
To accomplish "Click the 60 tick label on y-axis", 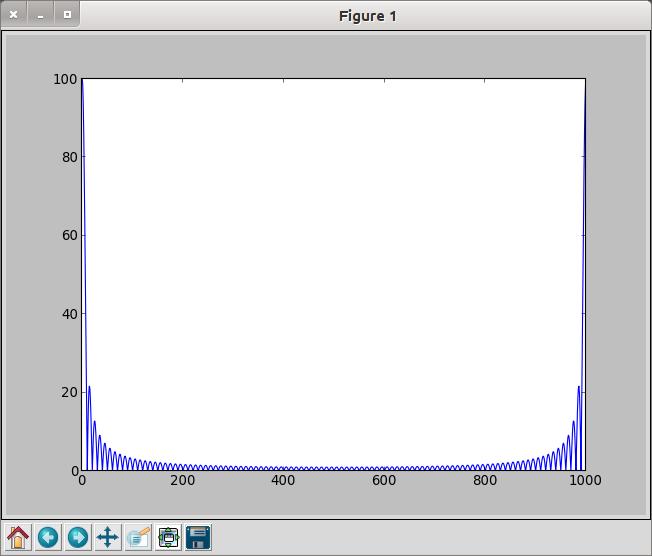I will tap(68, 236).
